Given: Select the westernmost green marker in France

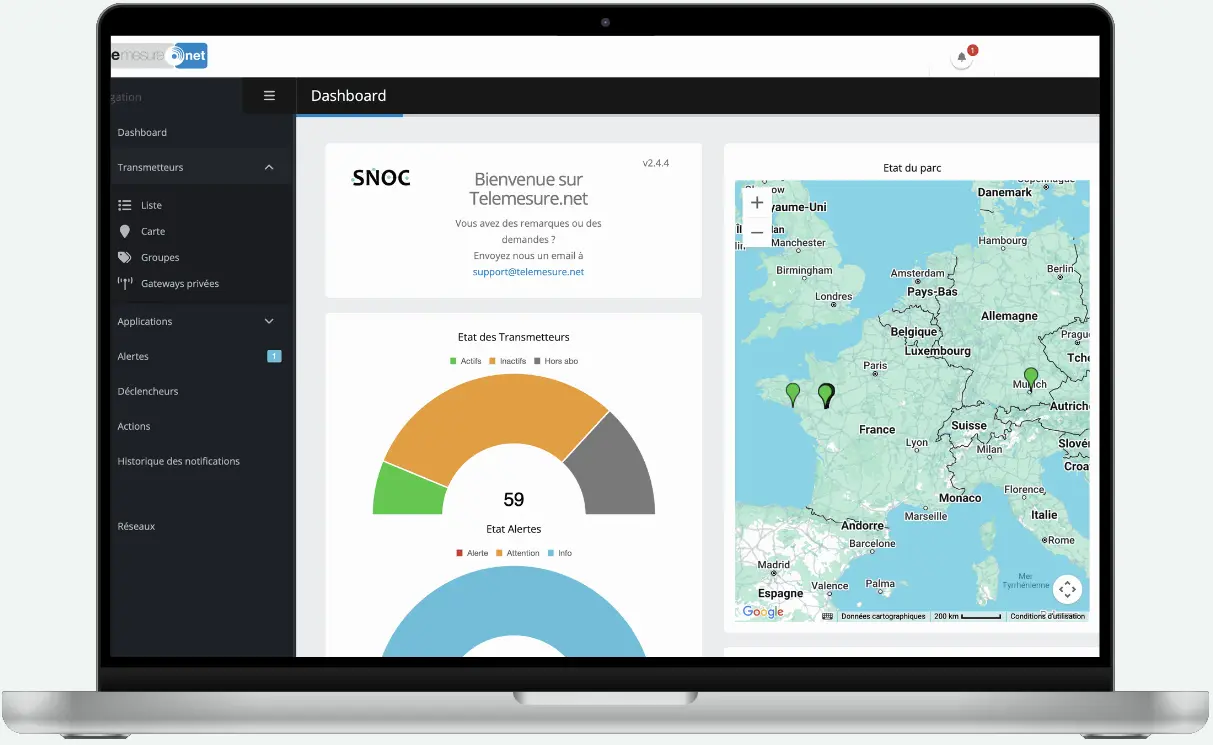Looking at the screenshot, I should pos(793,394).
